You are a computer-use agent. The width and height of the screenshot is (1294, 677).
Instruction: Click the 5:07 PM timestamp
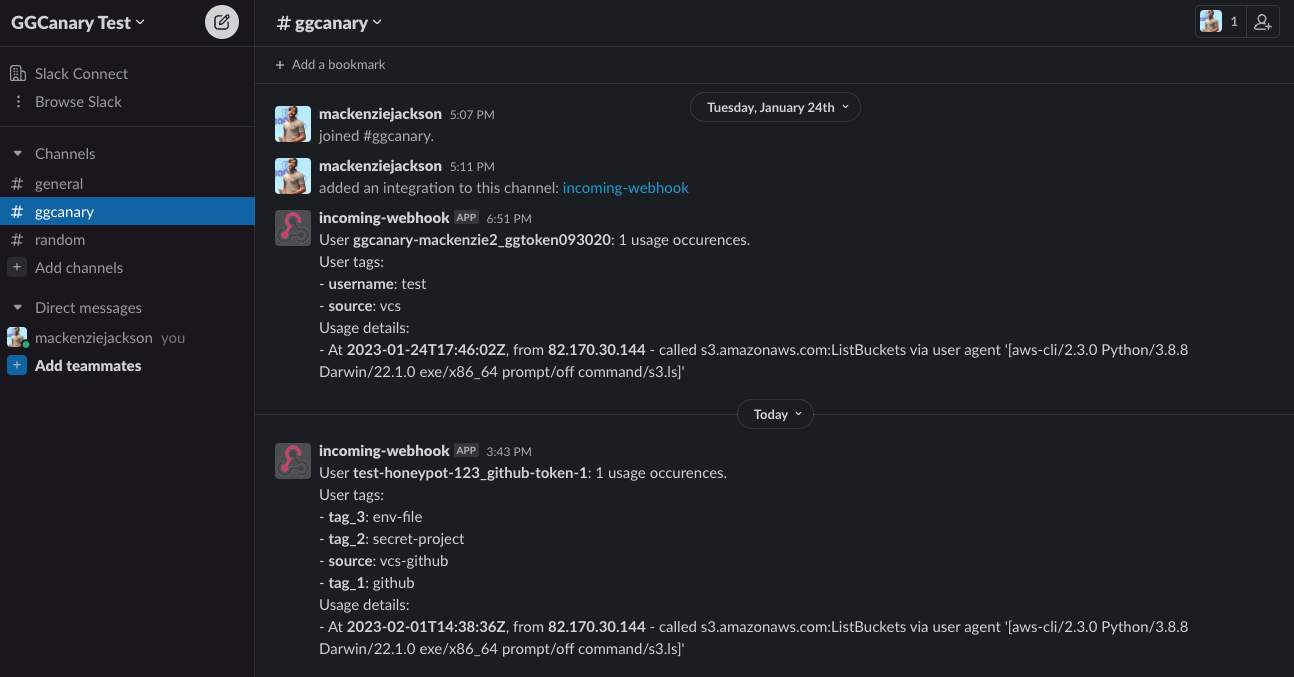[x=472, y=115]
